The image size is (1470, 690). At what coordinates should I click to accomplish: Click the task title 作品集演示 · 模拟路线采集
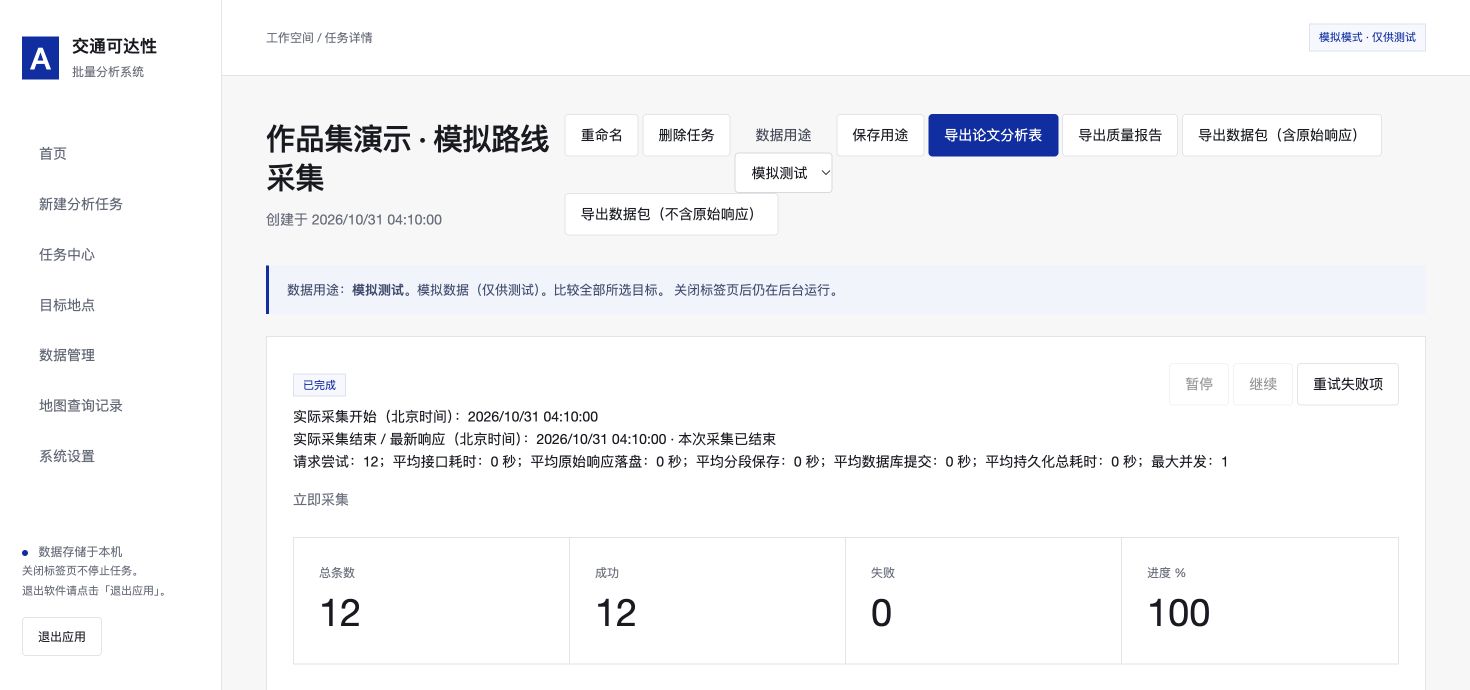pos(408,159)
